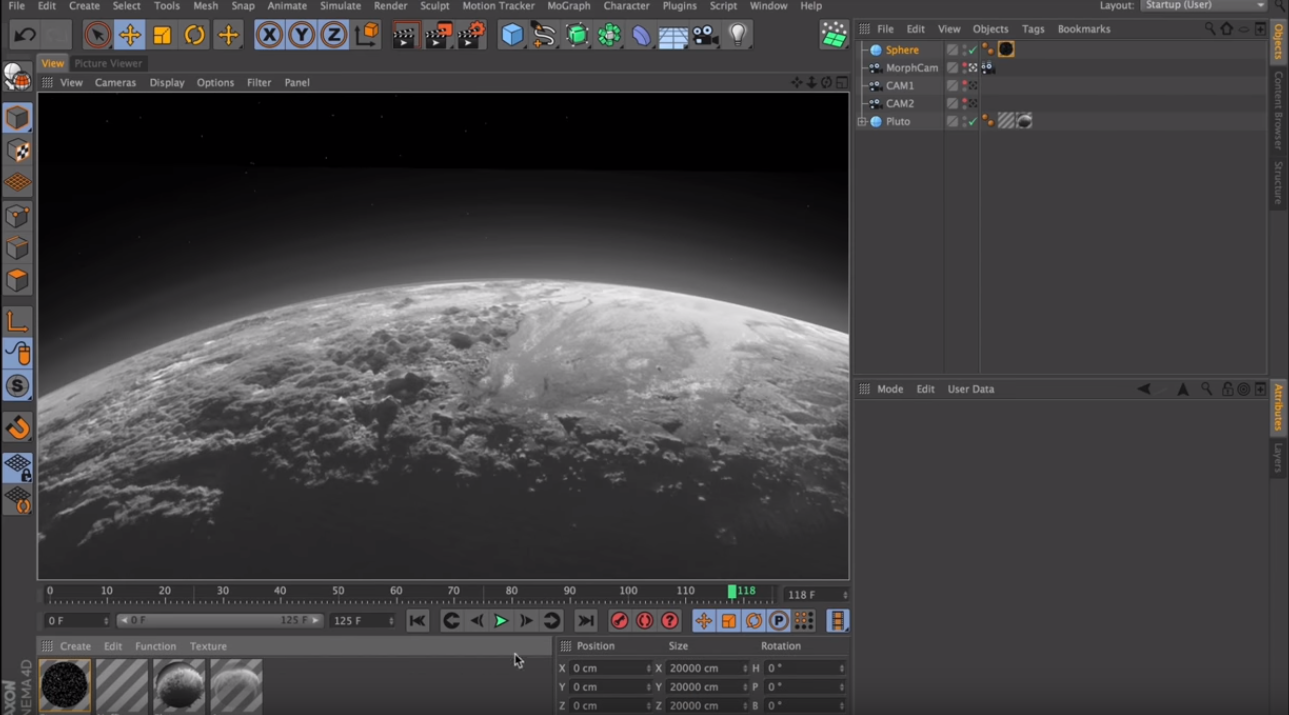Select the Rotate tool

(x=194, y=36)
